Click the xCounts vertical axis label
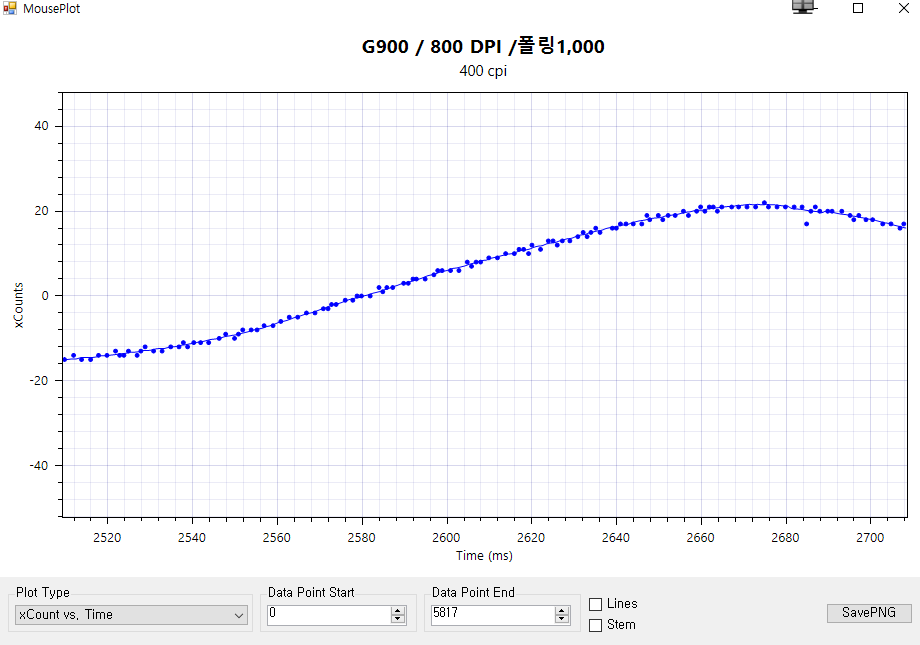This screenshot has width=920, height=645. [19, 305]
